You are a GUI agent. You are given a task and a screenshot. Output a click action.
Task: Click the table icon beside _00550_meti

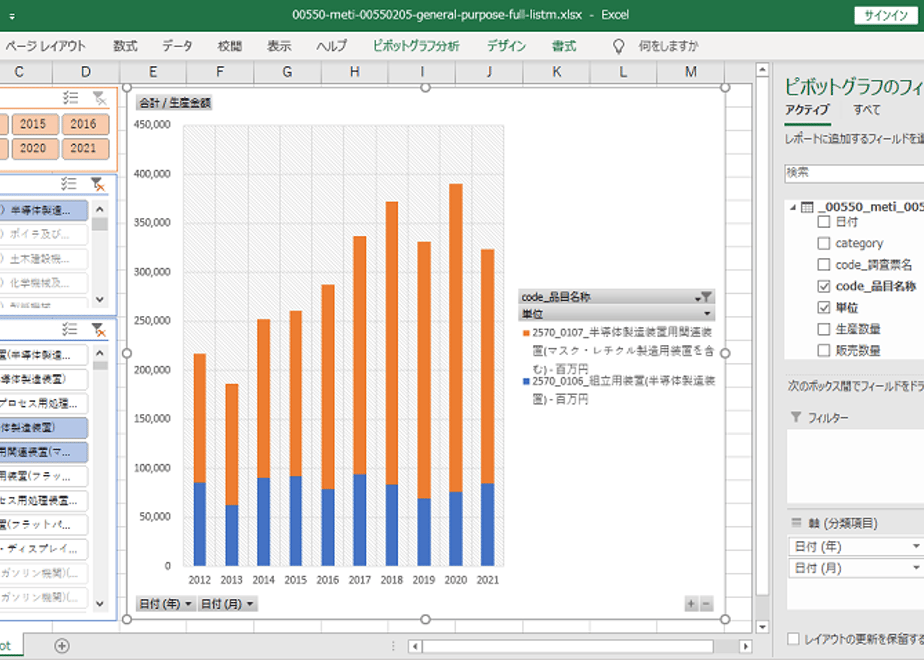coord(807,207)
